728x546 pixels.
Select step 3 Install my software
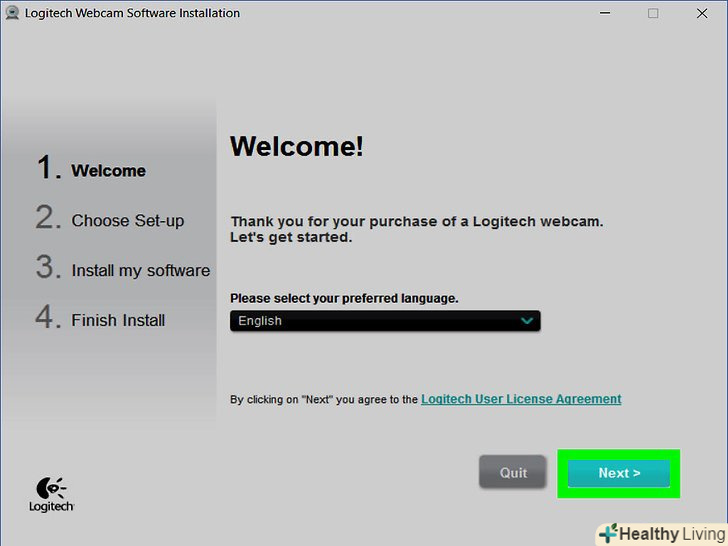(123, 269)
